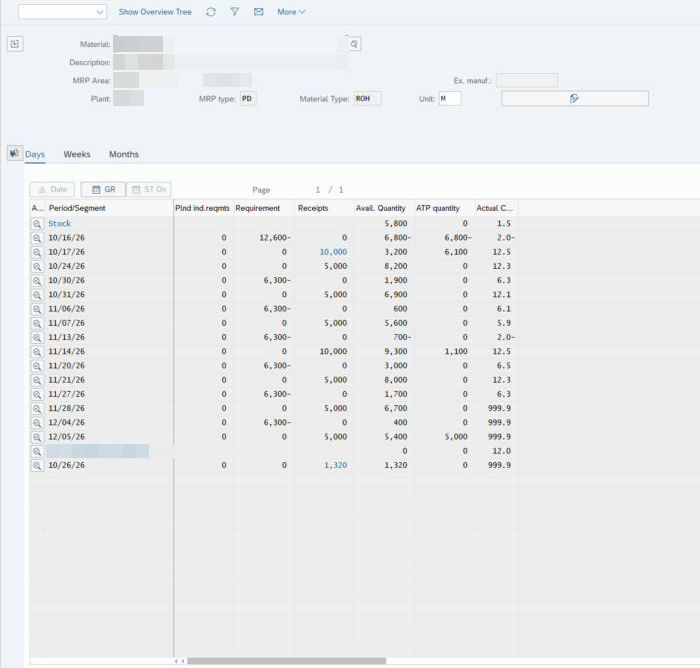Screen dimensions: 700x668
Task: Click the refresh icon in the toolbar
Action: coord(211,12)
